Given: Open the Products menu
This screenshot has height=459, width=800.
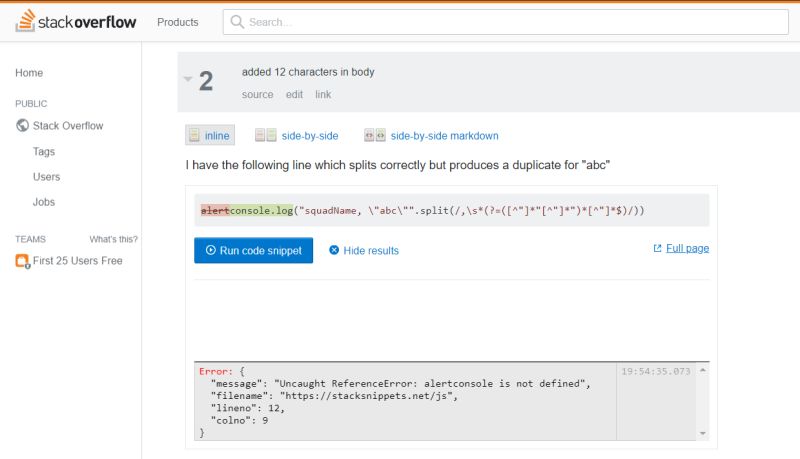Looking at the screenshot, I should point(178,22).
